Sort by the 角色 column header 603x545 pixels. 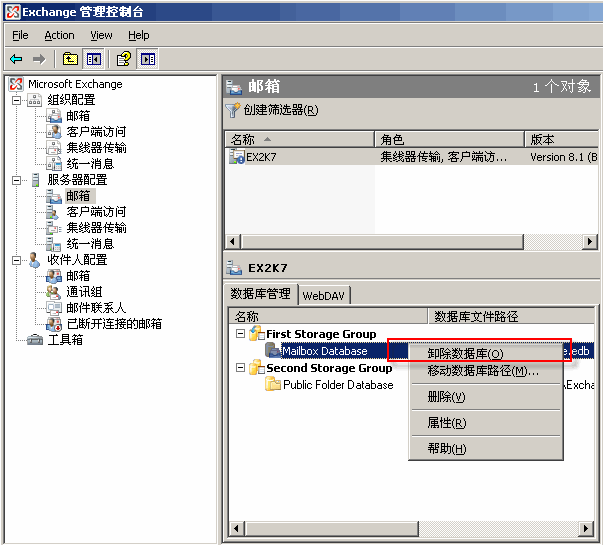(x=450, y=139)
